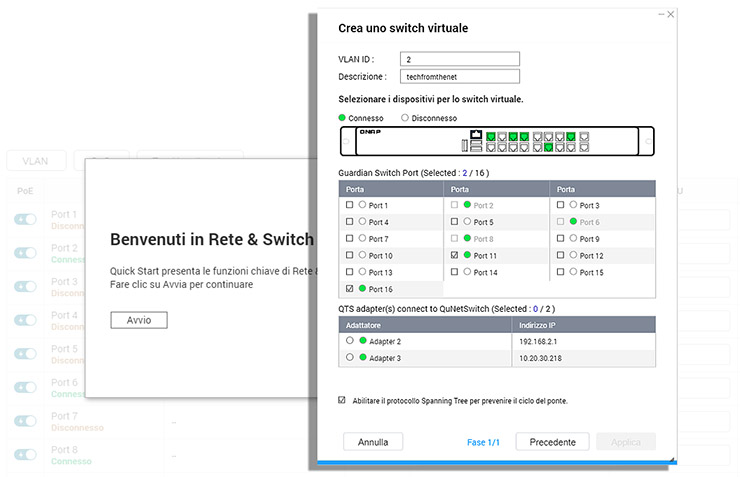Click the green port in diagram's bottom row
Viewport: 740px width, 477px height.
[548, 148]
